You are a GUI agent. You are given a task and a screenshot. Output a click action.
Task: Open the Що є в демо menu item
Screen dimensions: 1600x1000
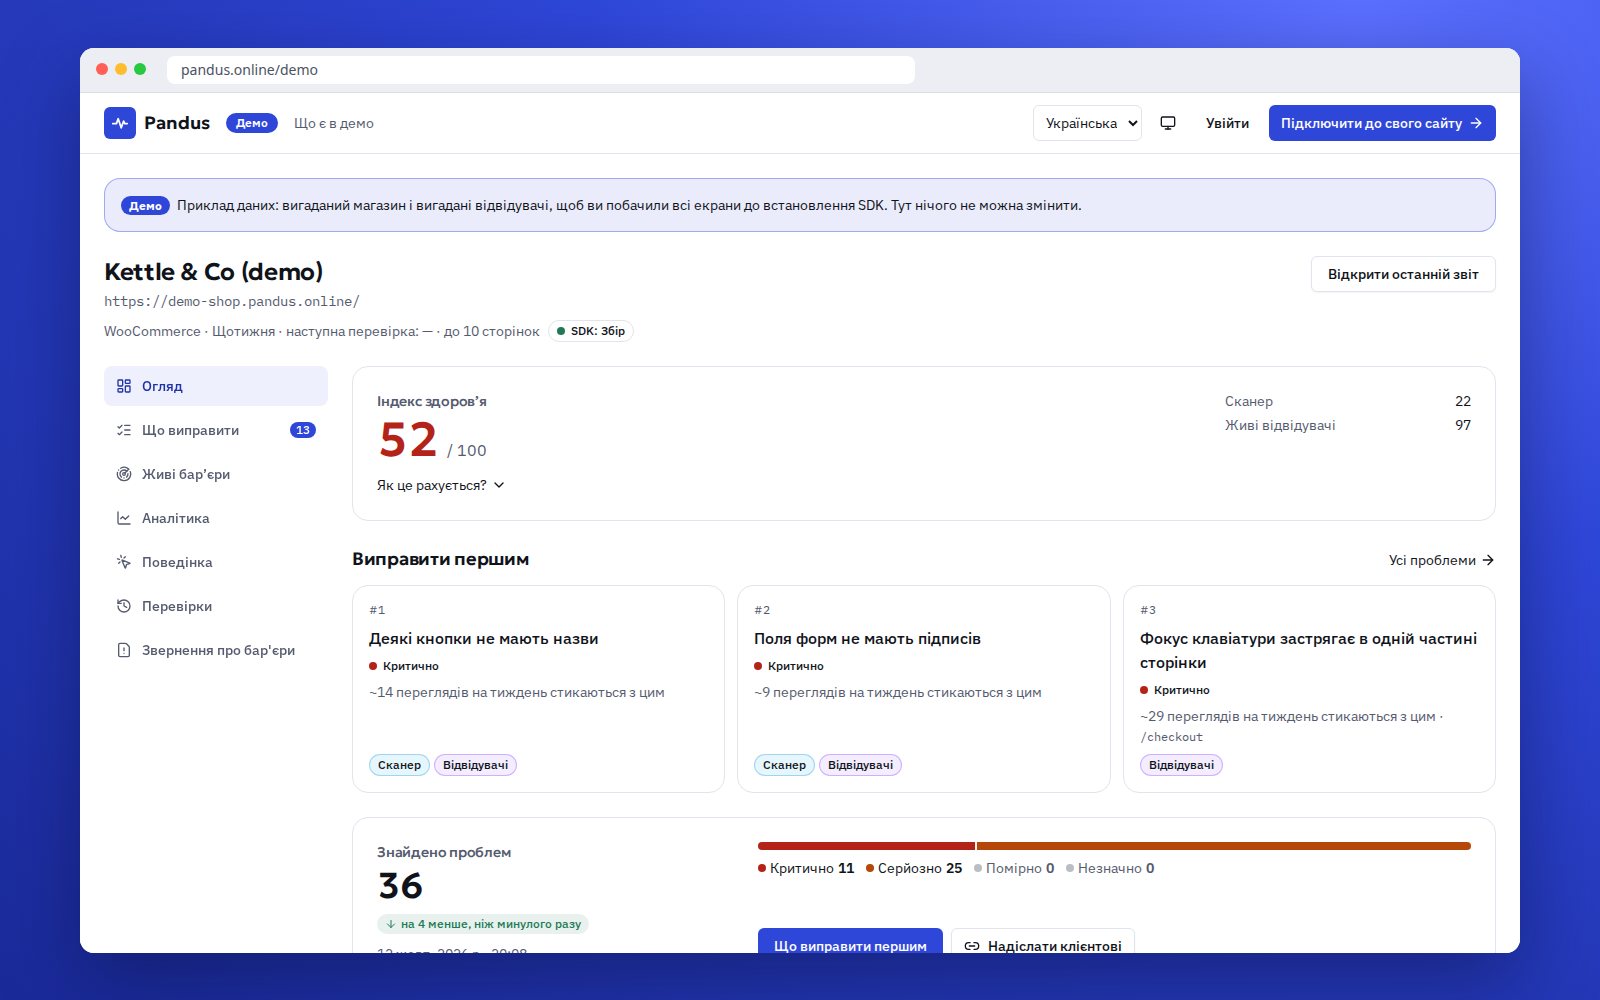[x=334, y=123]
